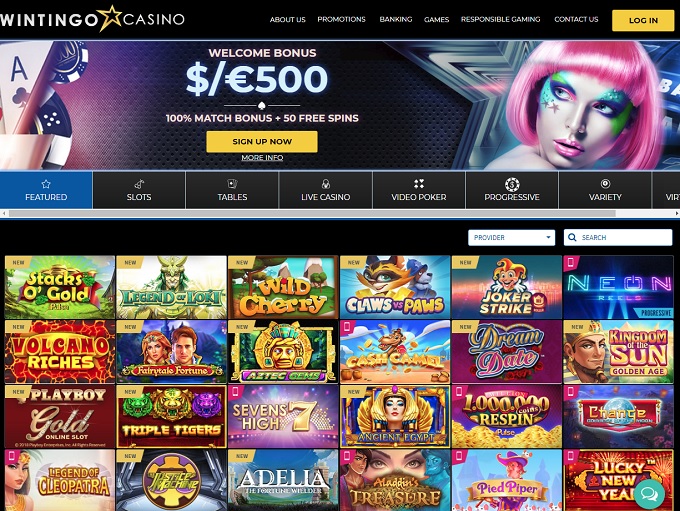
Task: Select the Tables cards icon
Action: (x=232, y=184)
